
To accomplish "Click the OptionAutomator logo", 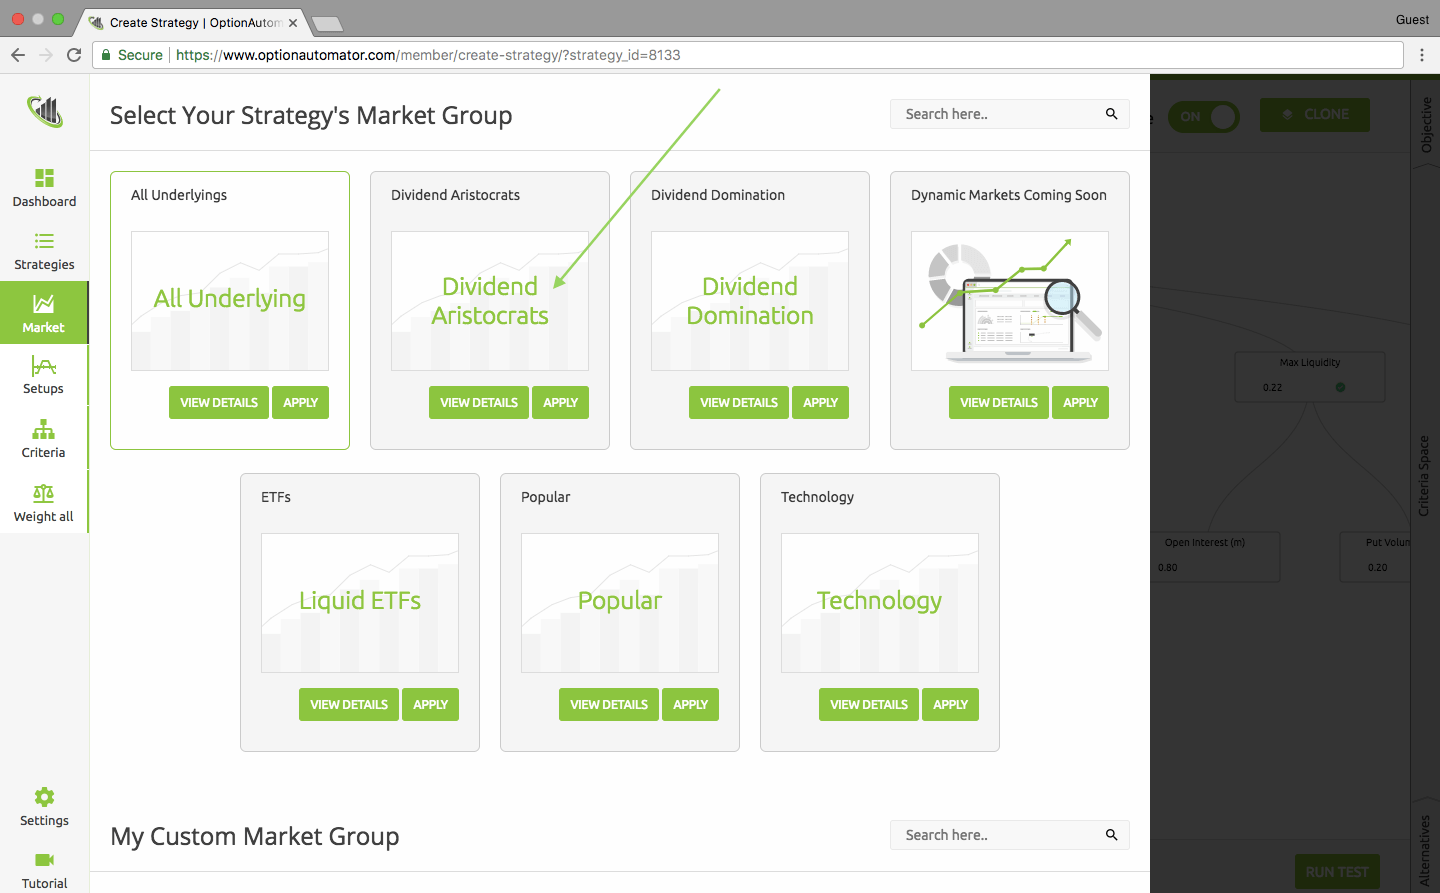I will (x=44, y=111).
